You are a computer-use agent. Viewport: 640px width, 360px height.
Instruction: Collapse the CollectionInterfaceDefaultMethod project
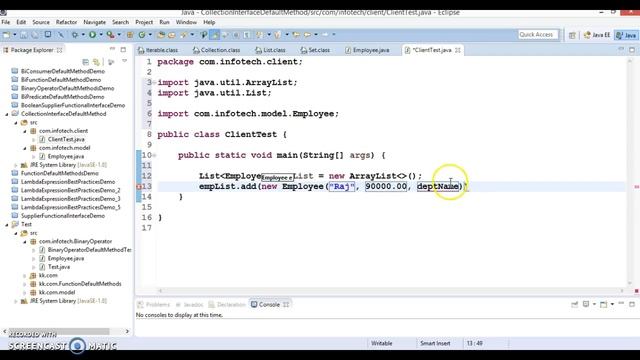(x=7, y=114)
